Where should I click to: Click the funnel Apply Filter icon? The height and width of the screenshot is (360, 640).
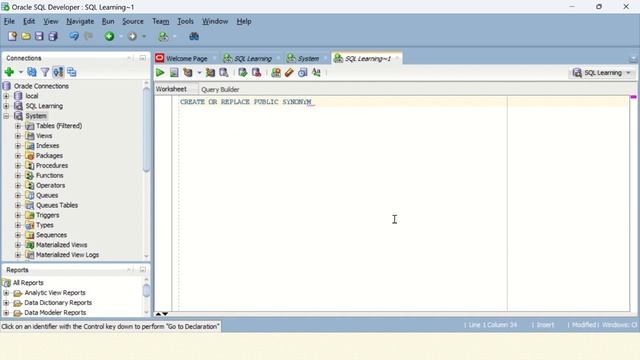point(45,72)
